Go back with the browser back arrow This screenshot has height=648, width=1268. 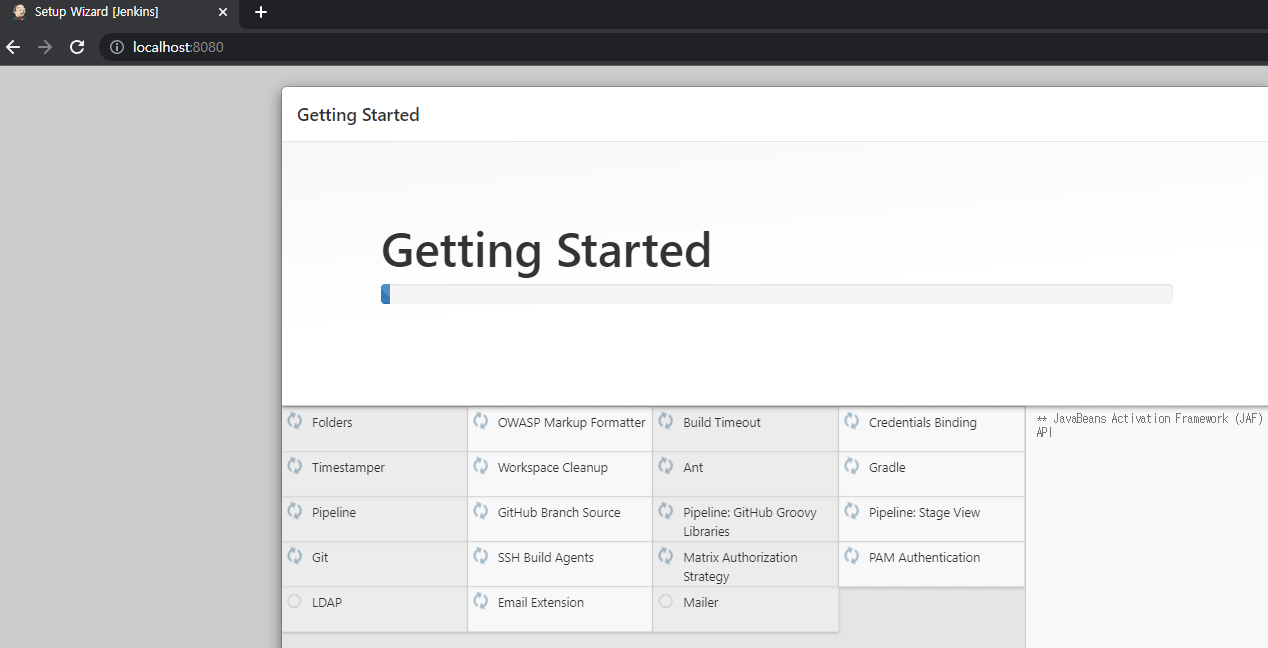click(13, 47)
